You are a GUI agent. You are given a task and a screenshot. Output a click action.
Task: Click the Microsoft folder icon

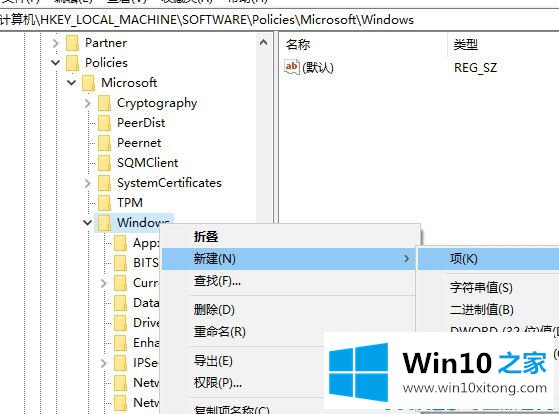(88, 83)
